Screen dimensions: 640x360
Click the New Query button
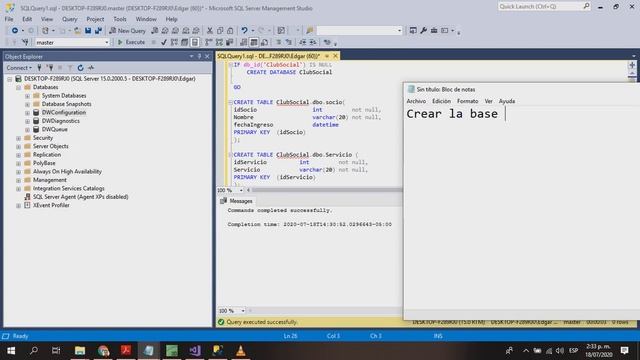pos(127,31)
